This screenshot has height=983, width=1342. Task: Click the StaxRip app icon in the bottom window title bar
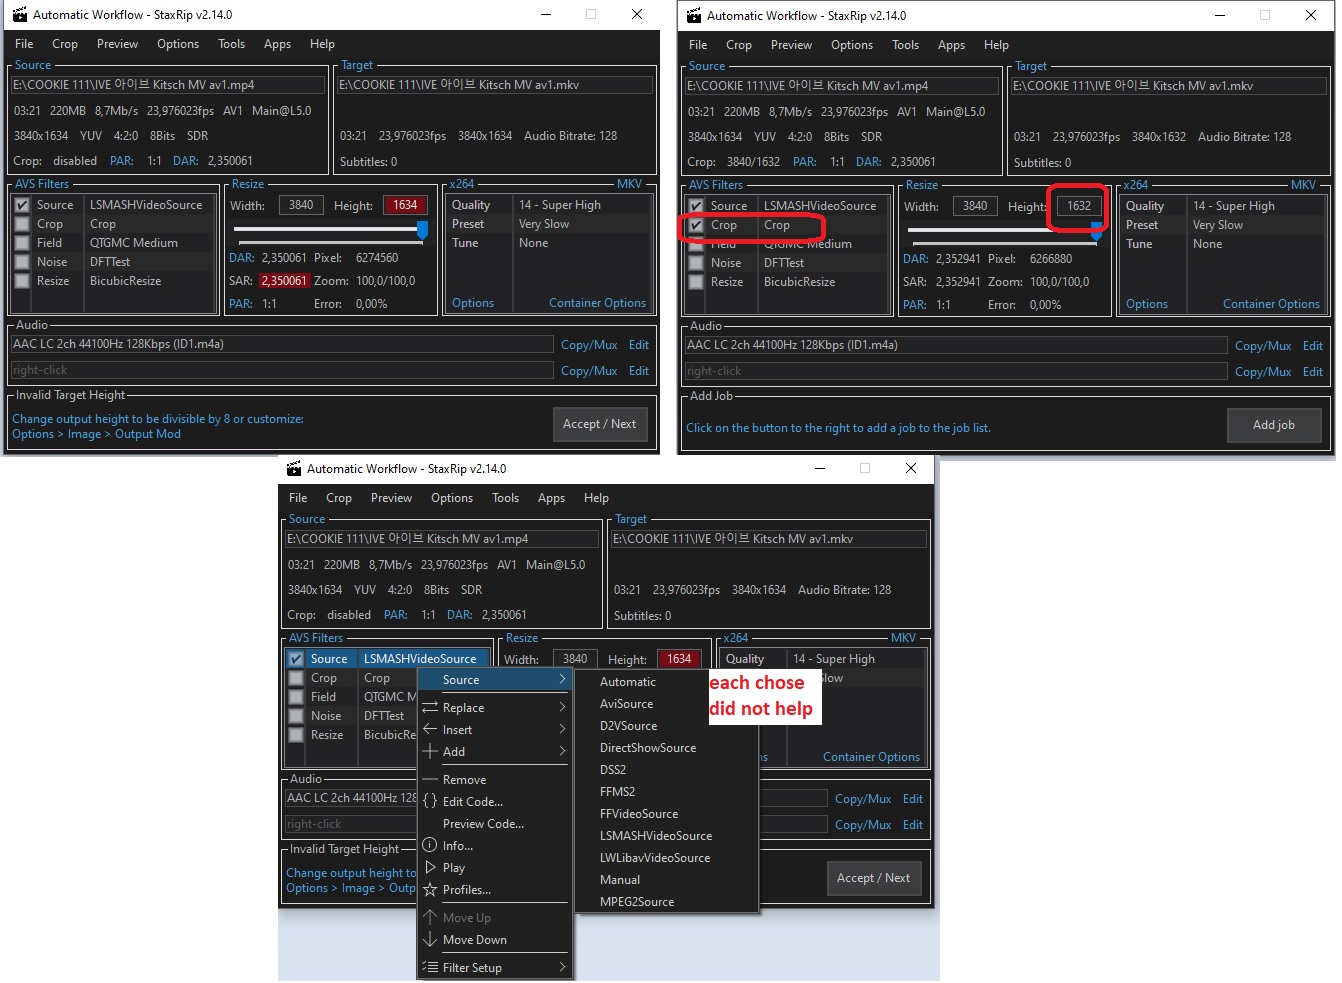click(294, 468)
